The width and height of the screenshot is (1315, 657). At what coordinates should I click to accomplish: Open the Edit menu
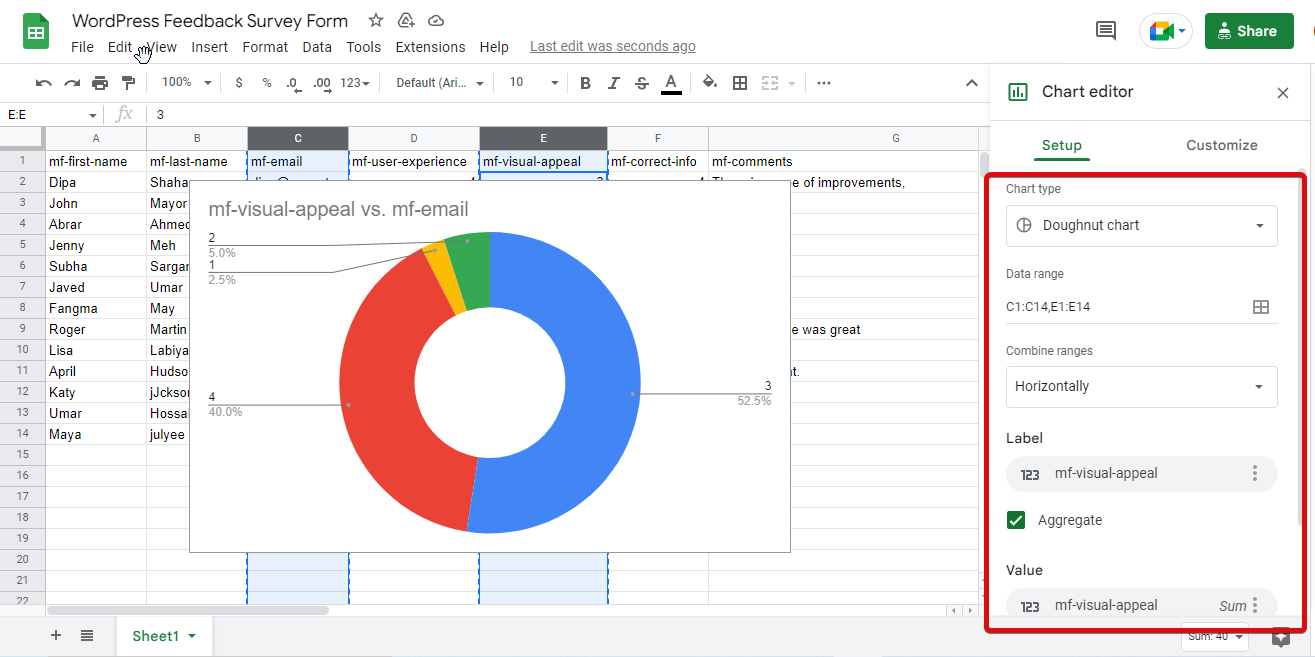[120, 47]
